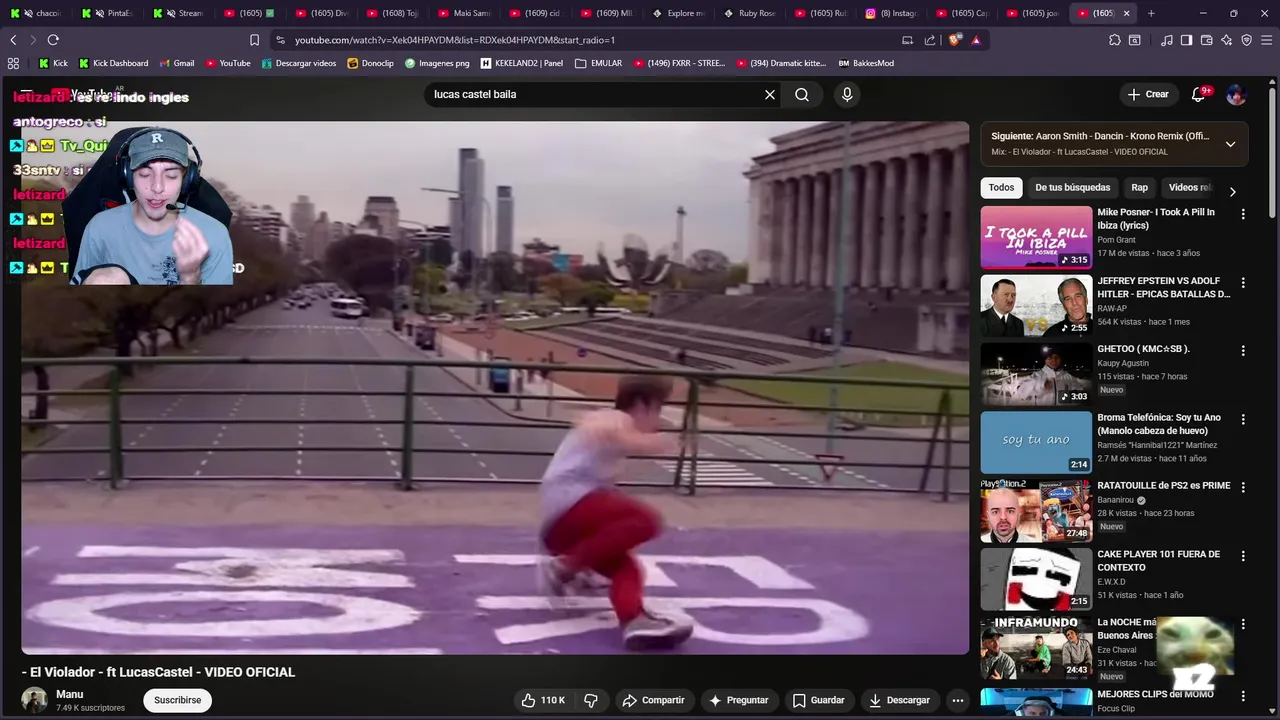This screenshot has height=720, width=1280.
Task: Open RATATOUILLE de PS2 es PRIME title
Action: (x=1163, y=486)
